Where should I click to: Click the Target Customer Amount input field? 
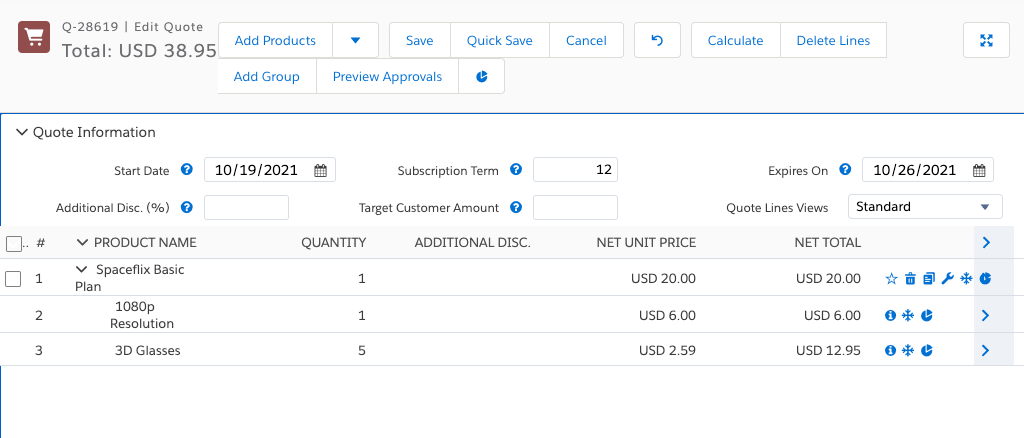click(x=575, y=208)
